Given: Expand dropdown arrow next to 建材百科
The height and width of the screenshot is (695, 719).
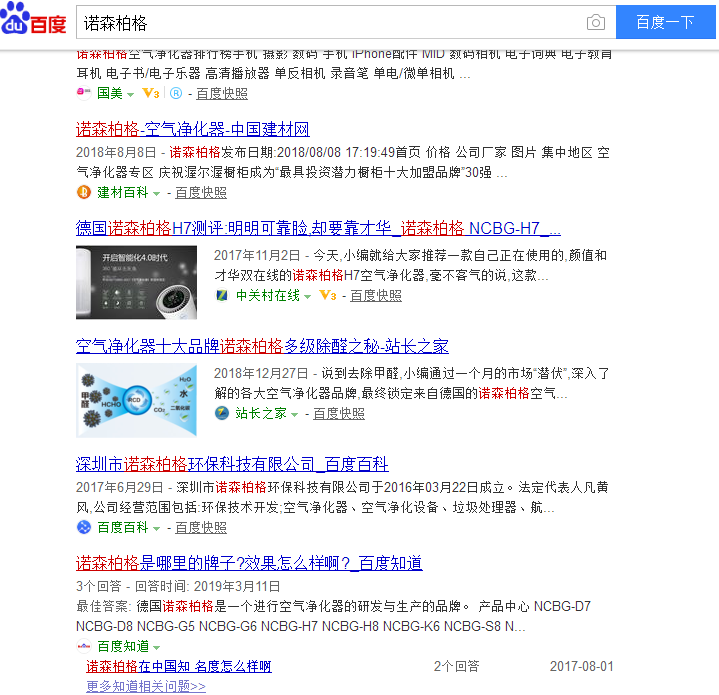Looking at the screenshot, I should coord(156,193).
